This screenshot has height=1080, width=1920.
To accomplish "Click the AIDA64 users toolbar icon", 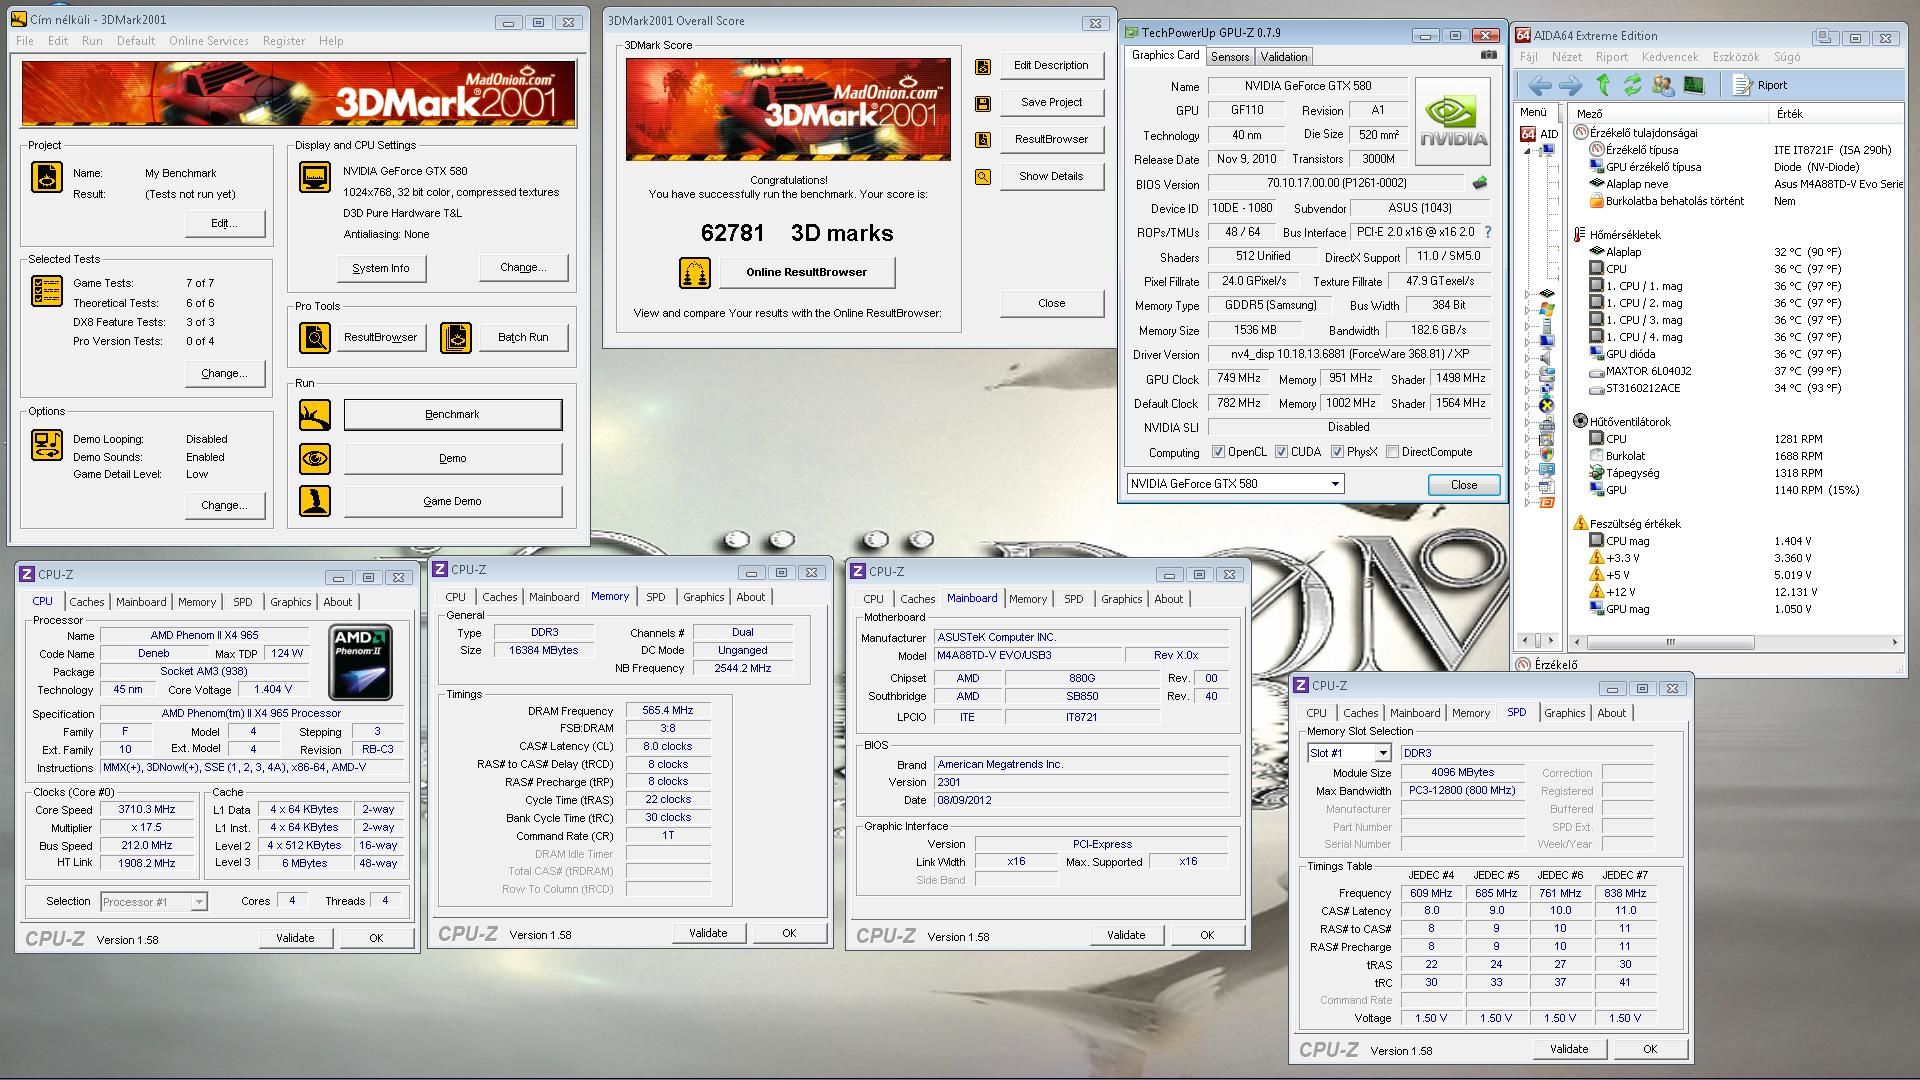I will click(x=1663, y=85).
